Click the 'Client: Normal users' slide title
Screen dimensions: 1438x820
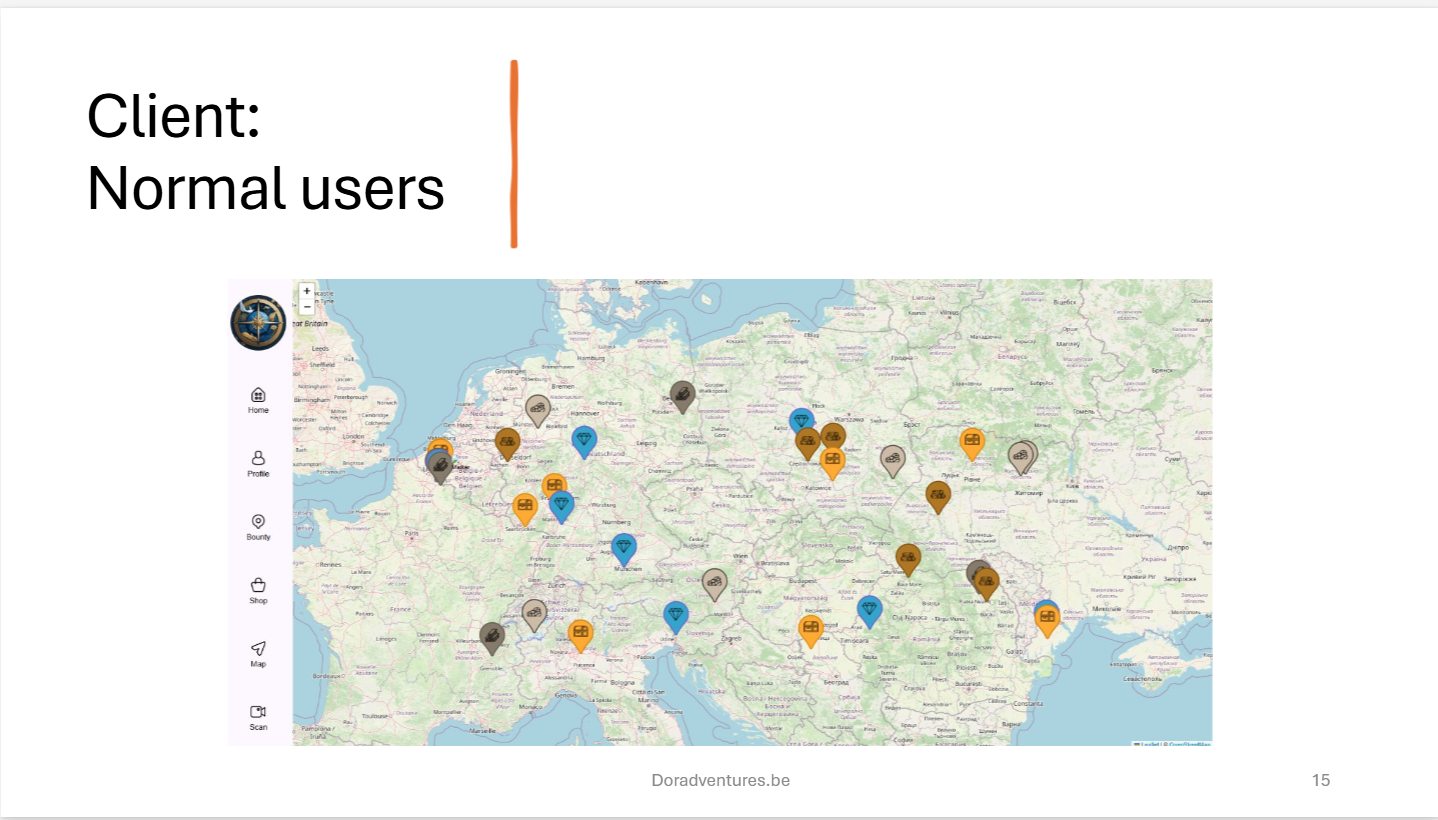pyautogui.click(x=265, y=152)
